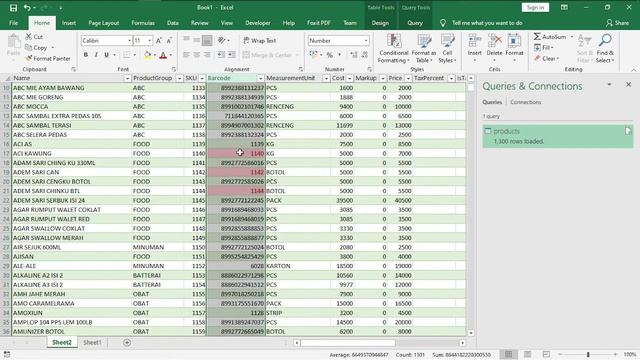The width and height of the screenshot is (640, 360).
Task: Apply red font color swatch
Action: pos(163,55)
